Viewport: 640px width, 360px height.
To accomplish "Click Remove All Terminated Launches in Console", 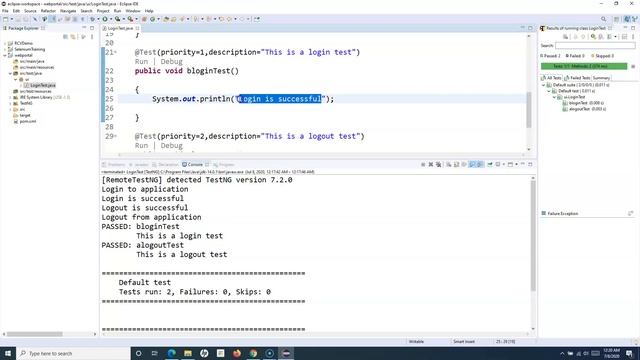I will [438, 164].
